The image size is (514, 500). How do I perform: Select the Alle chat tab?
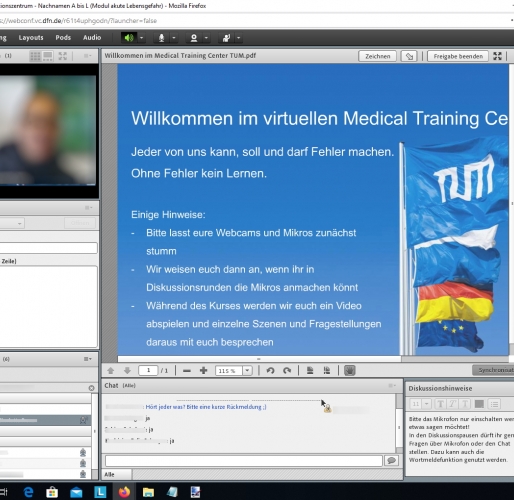(116, 474)
